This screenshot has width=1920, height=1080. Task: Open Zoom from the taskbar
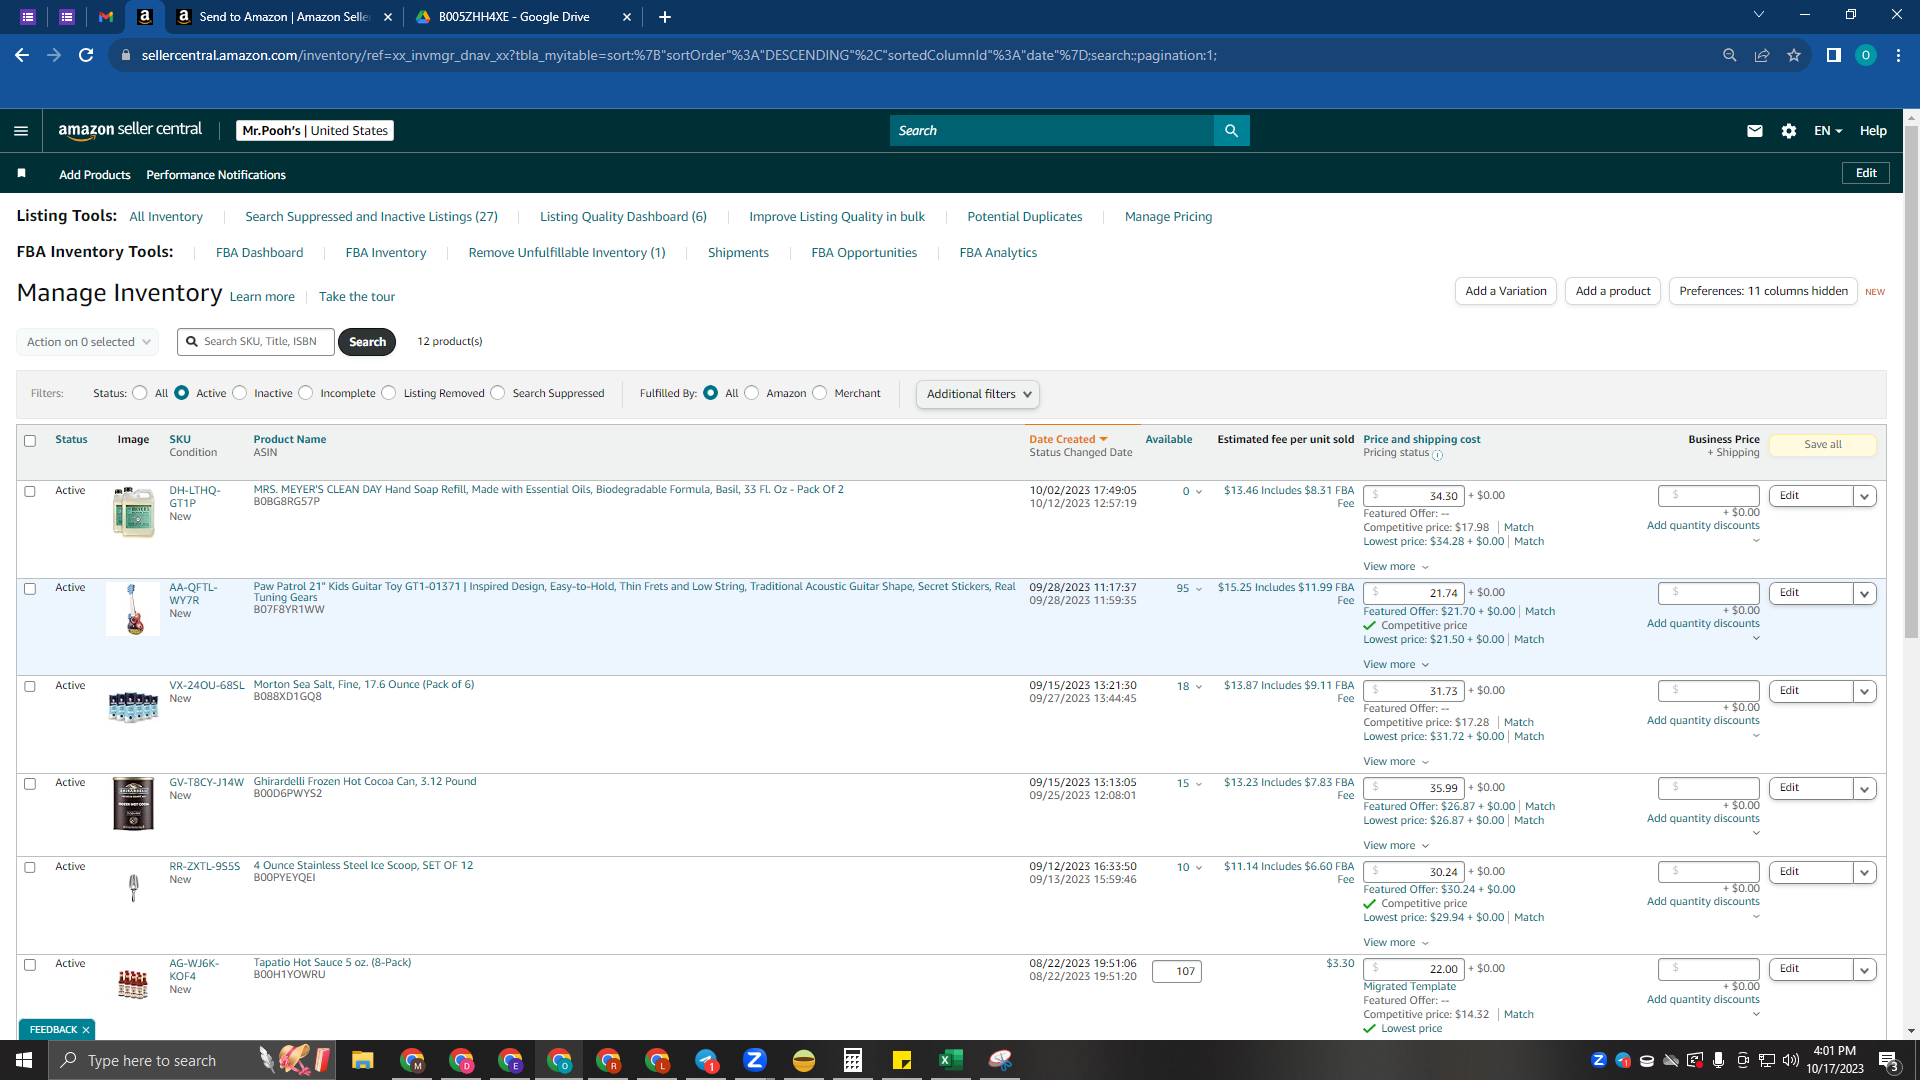(755, 1060)
